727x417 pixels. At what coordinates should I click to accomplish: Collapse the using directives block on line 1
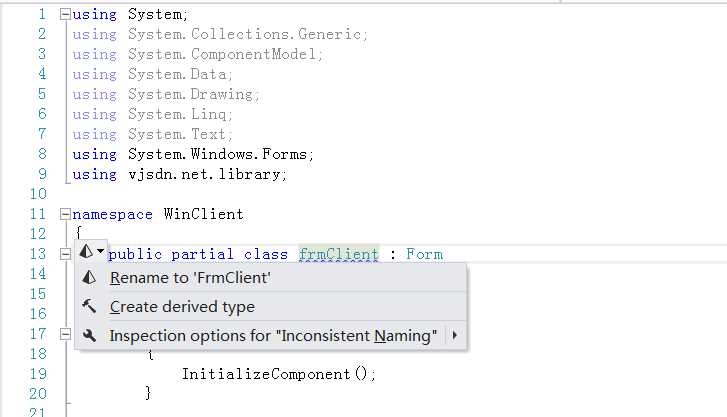[x=65, y=14]
